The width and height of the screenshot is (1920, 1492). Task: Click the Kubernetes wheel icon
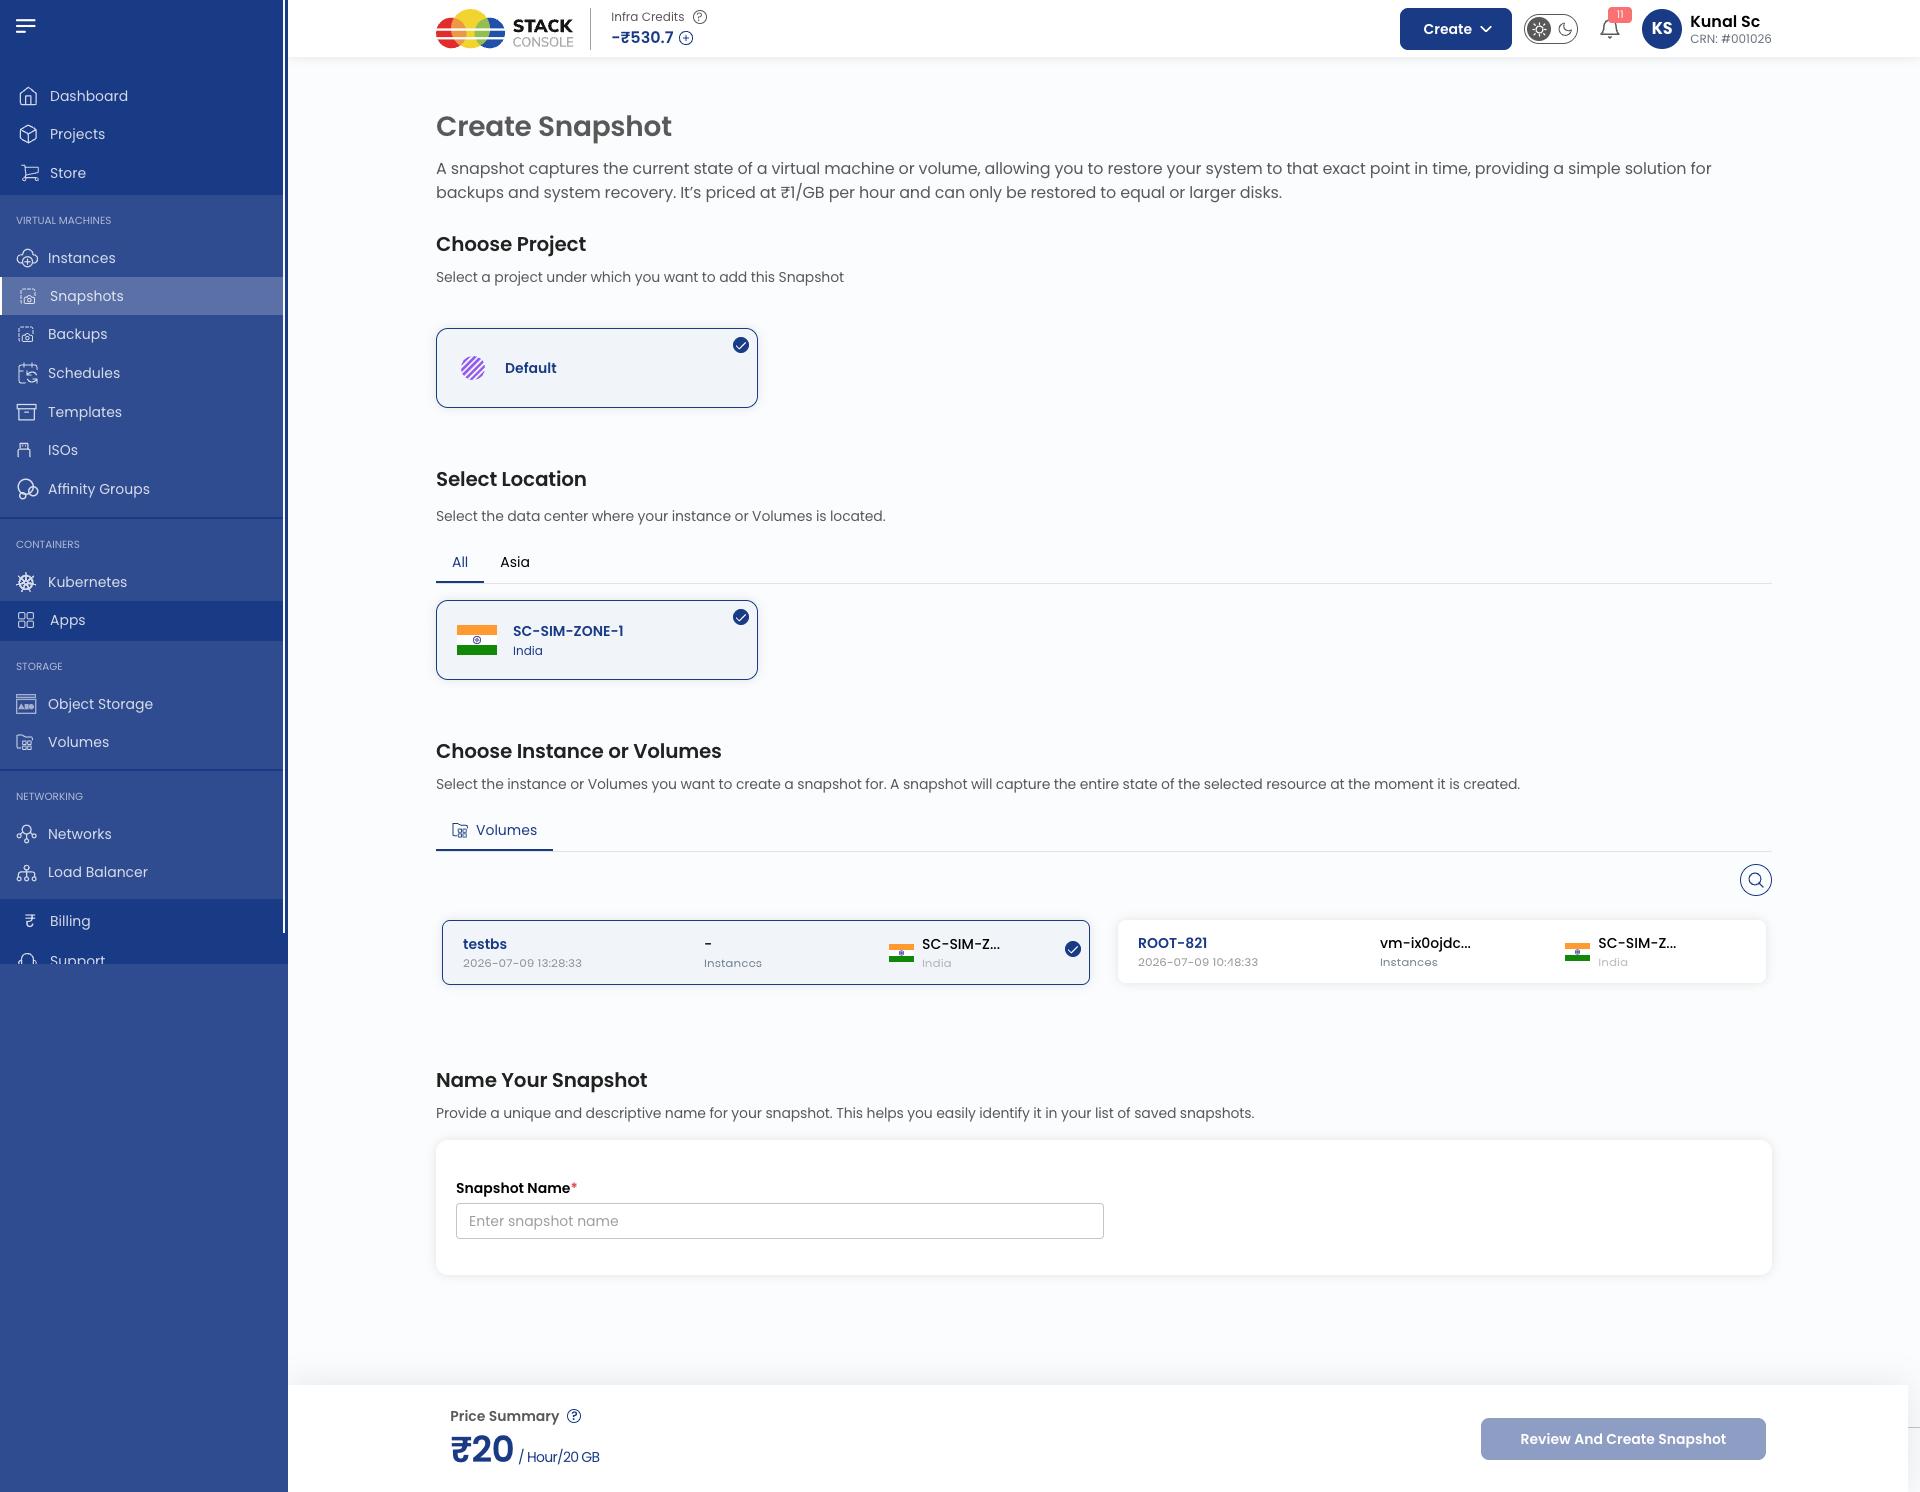27,582
